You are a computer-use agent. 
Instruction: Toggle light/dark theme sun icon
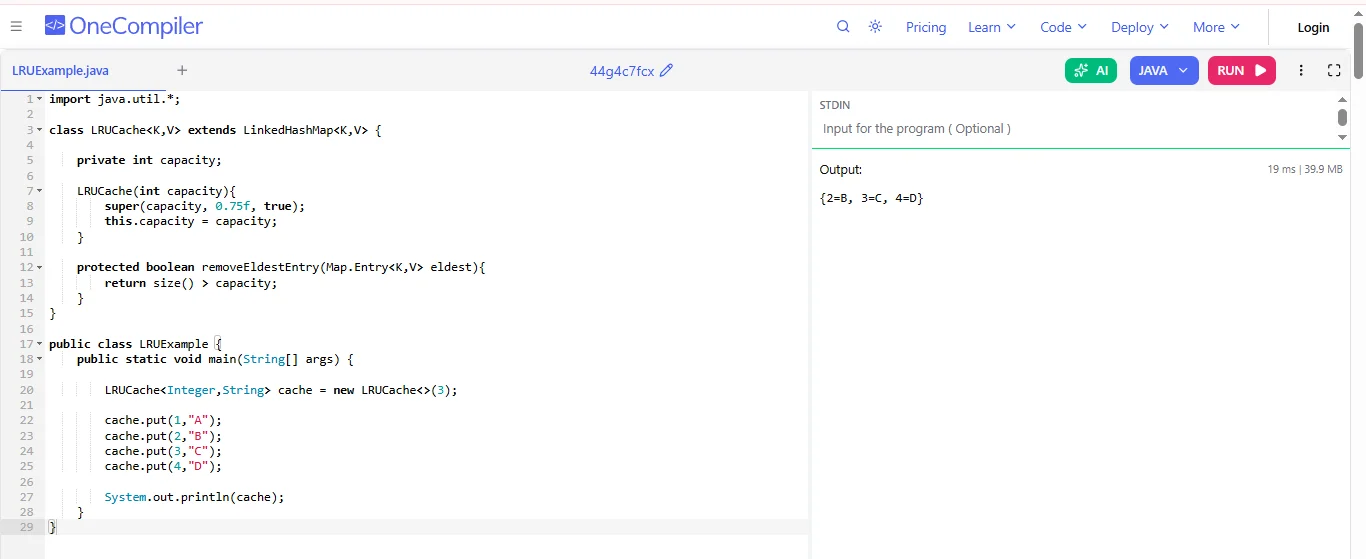[875, 27]
